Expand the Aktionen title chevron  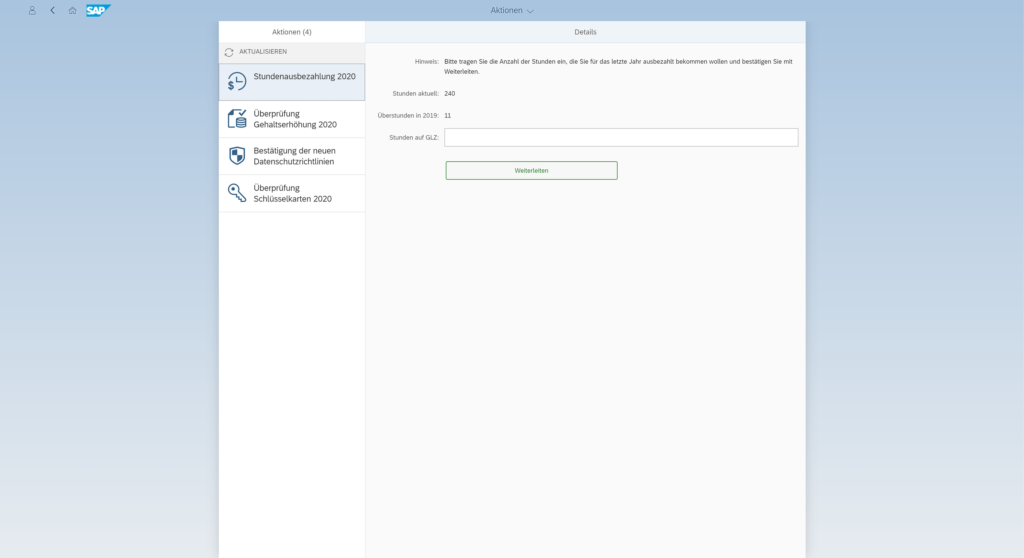[x=531, y=11]
